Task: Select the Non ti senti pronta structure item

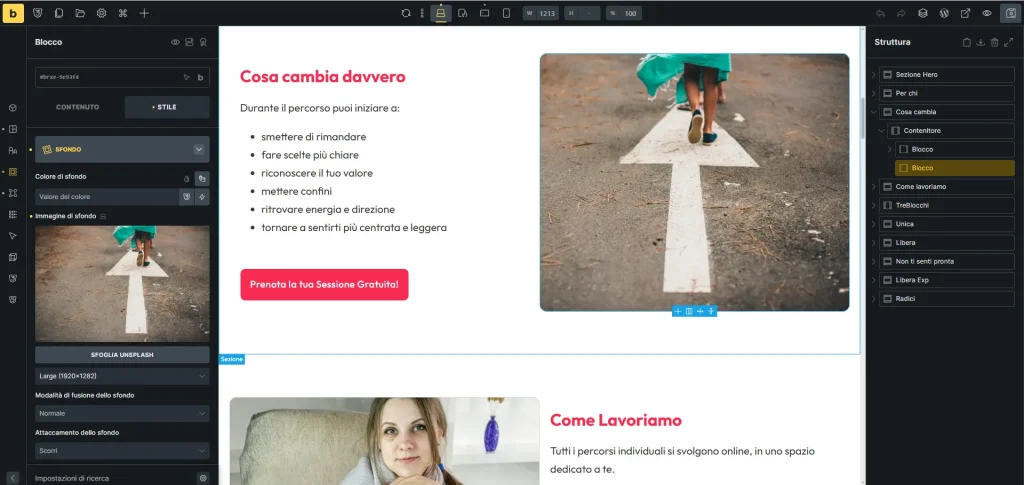Action: pos(946,261)
